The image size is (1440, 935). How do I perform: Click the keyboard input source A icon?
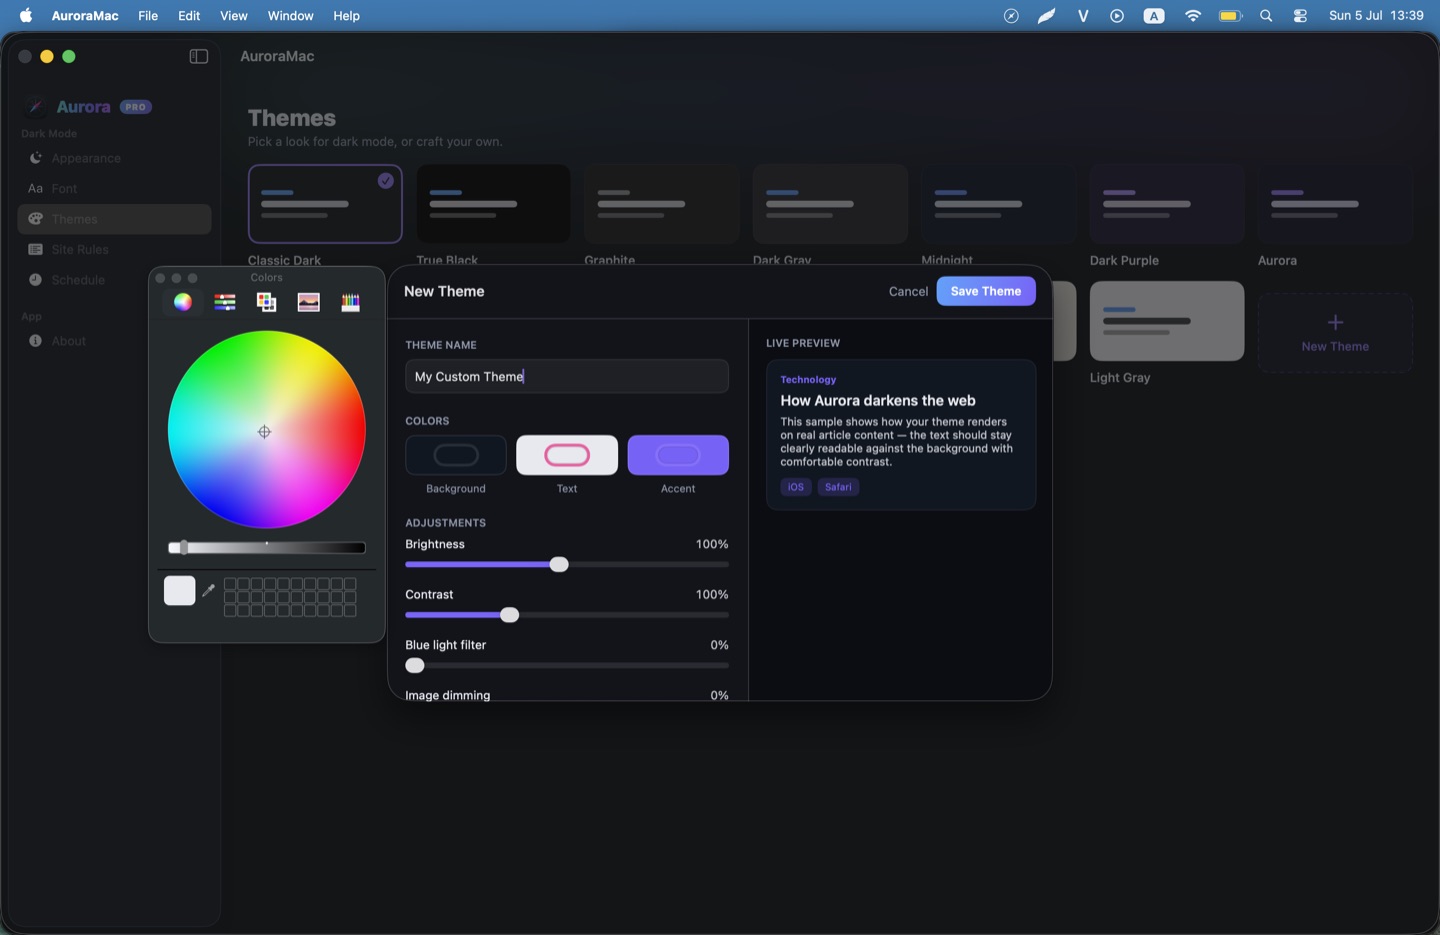[x=1154, y=16]
